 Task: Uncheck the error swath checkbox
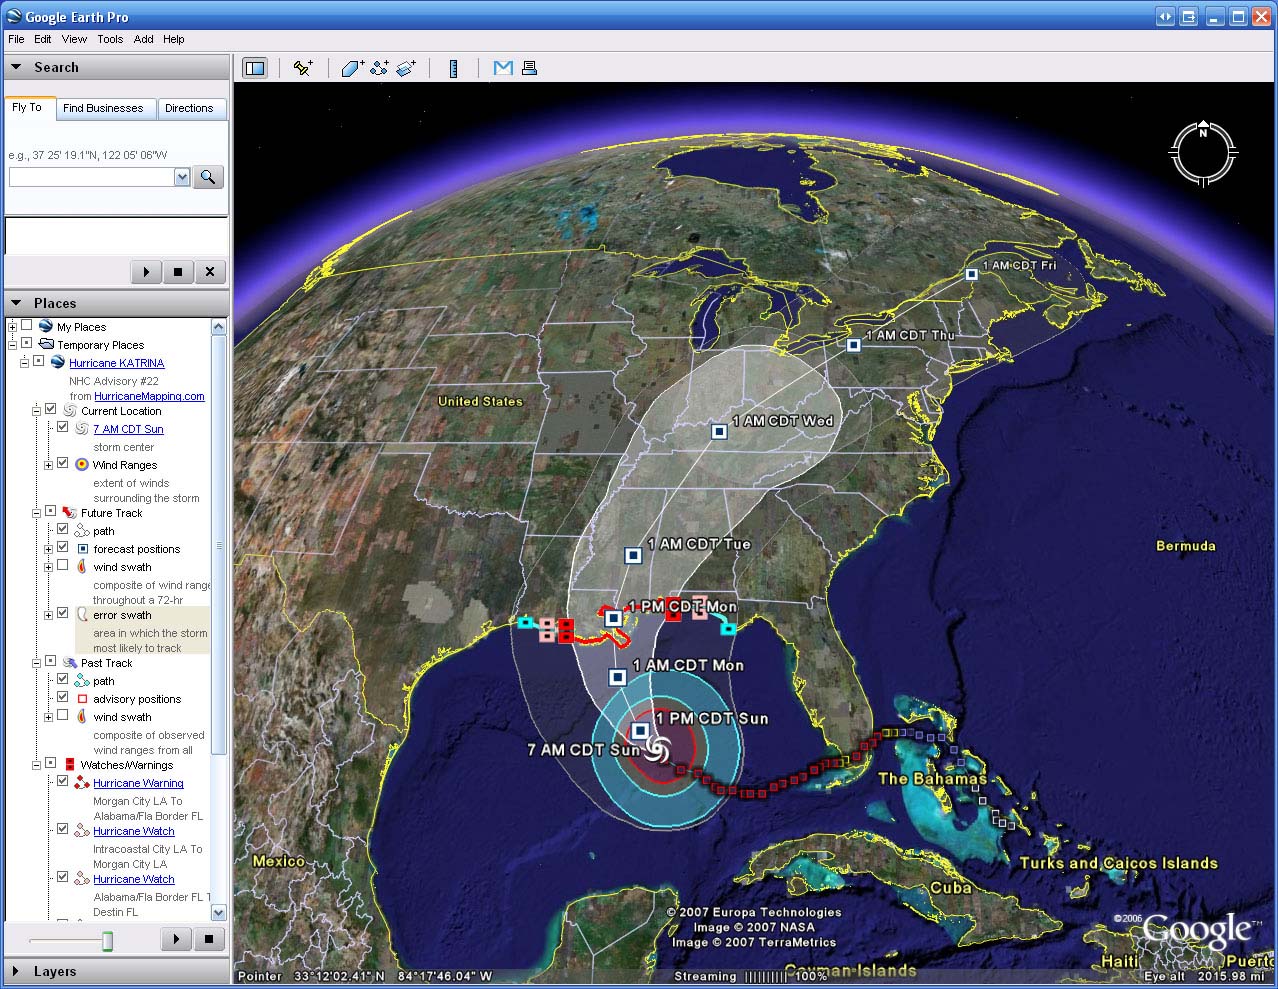click(63, 613)
